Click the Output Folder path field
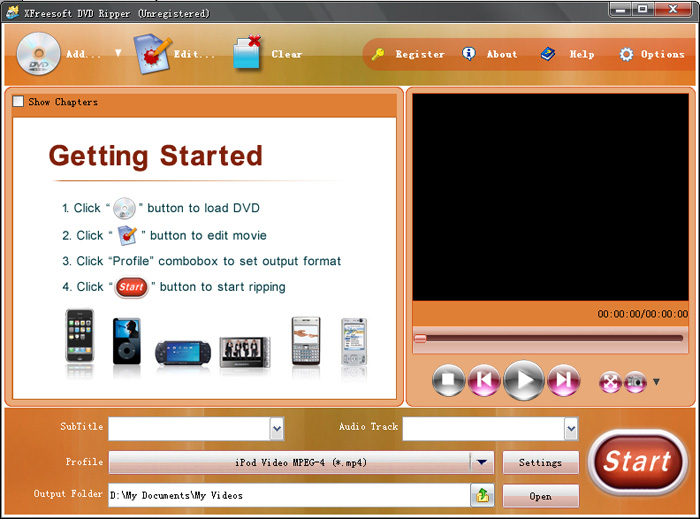Image resolution: width=700 pixels, height=519 pixels. point(289,495)
